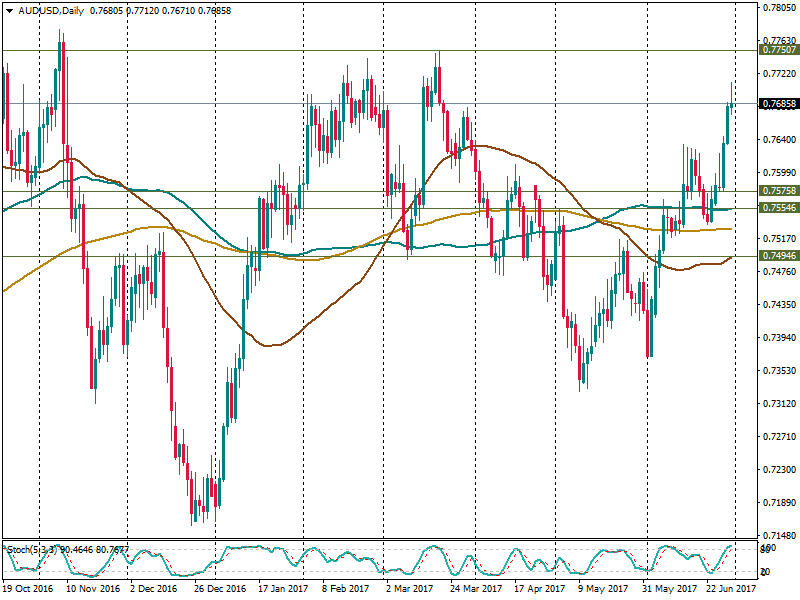Screen dimensions: 800x600
Task: Click the 19 Oct 2016 date label
Action: click(x=29, y=590)
